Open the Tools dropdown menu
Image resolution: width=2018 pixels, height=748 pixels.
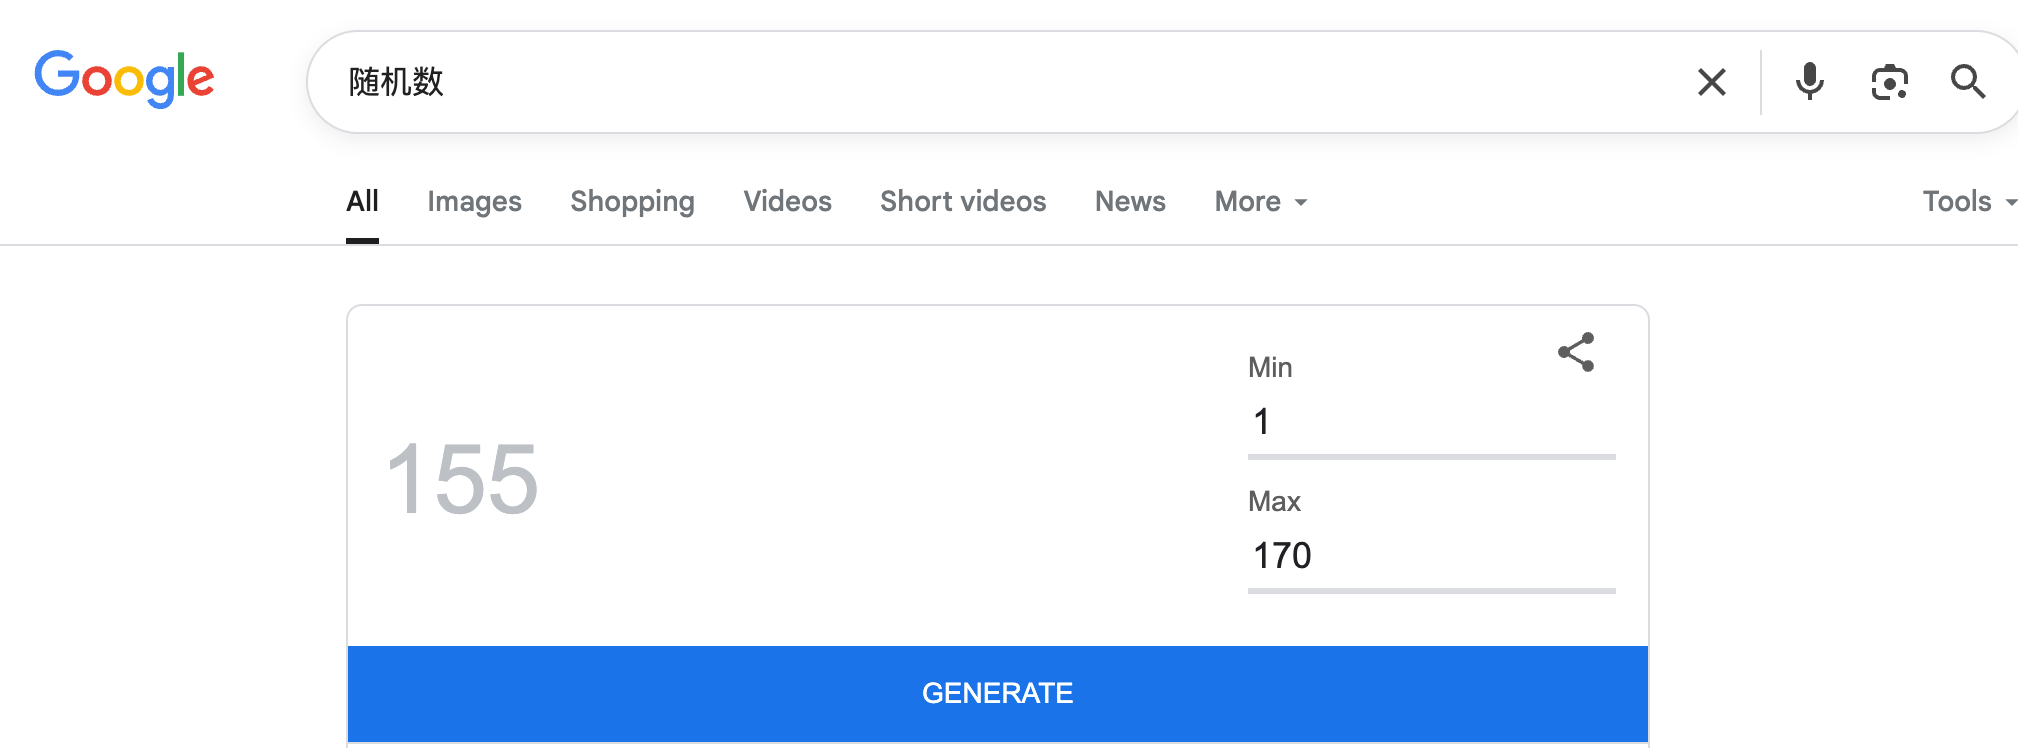point(1968,201)
